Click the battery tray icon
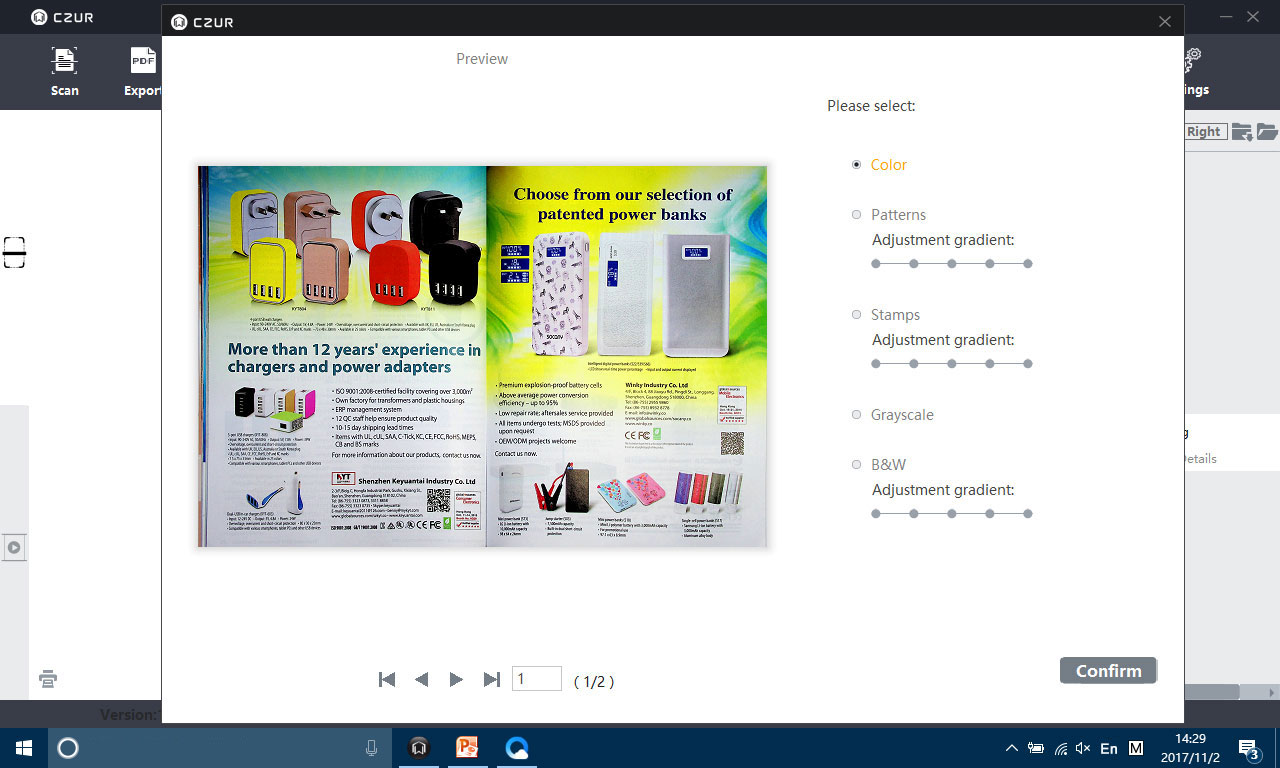 (x=1036, y=748)
